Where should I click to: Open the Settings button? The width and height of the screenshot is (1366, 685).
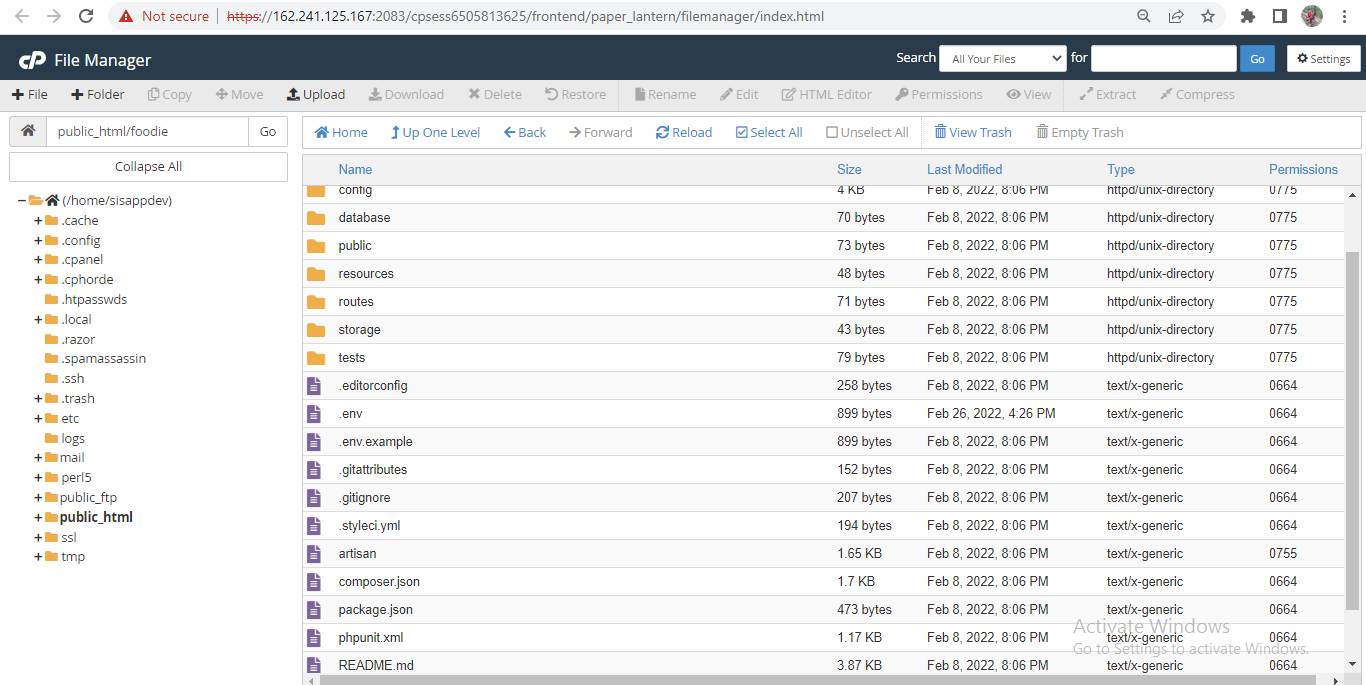(1324, 59)
